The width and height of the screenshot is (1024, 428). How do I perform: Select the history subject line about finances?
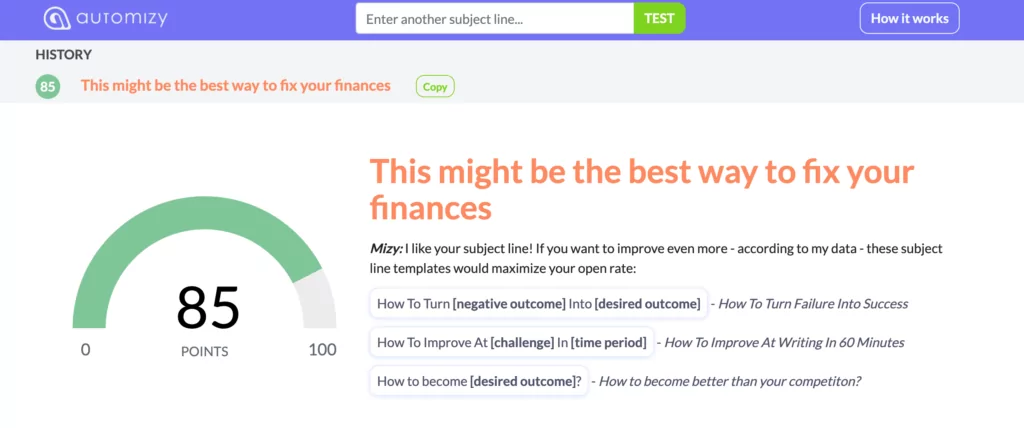[236, 86]
